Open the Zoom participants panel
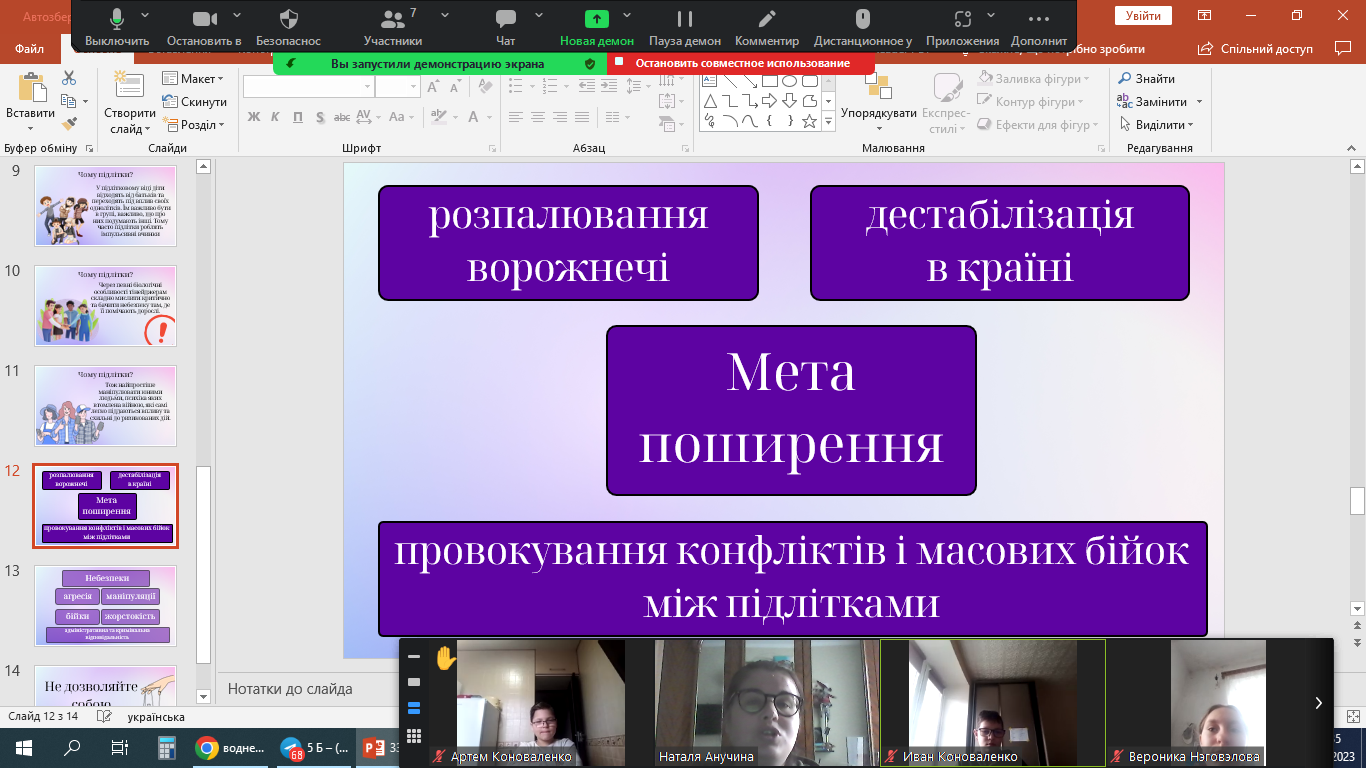 tap(391, 19)
